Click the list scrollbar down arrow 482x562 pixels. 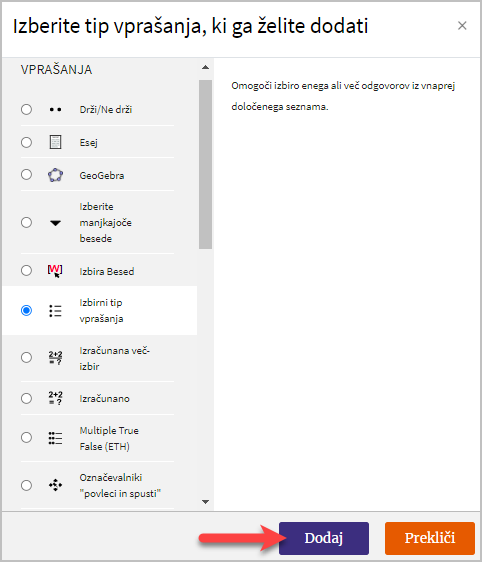tap(205, 502)
